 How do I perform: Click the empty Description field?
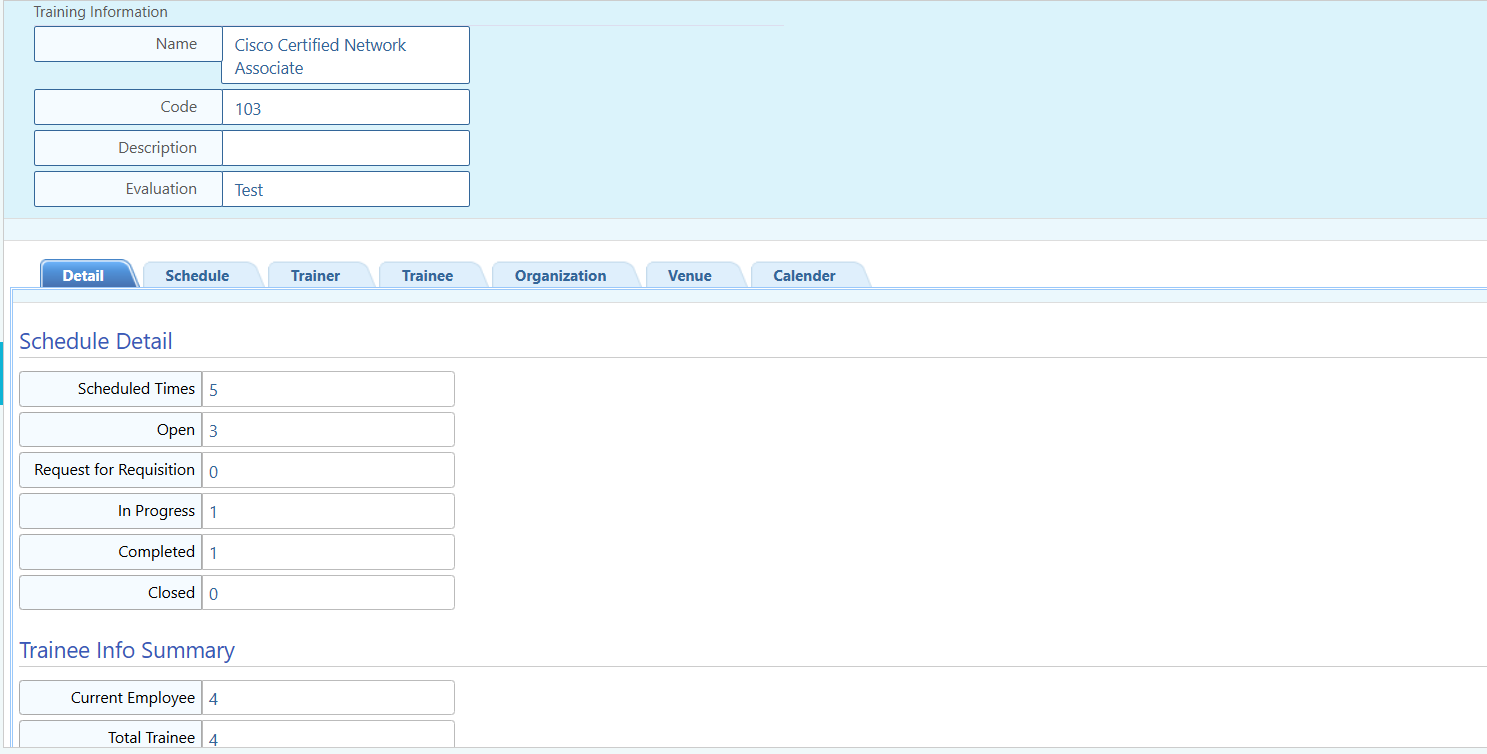point(345,148)
